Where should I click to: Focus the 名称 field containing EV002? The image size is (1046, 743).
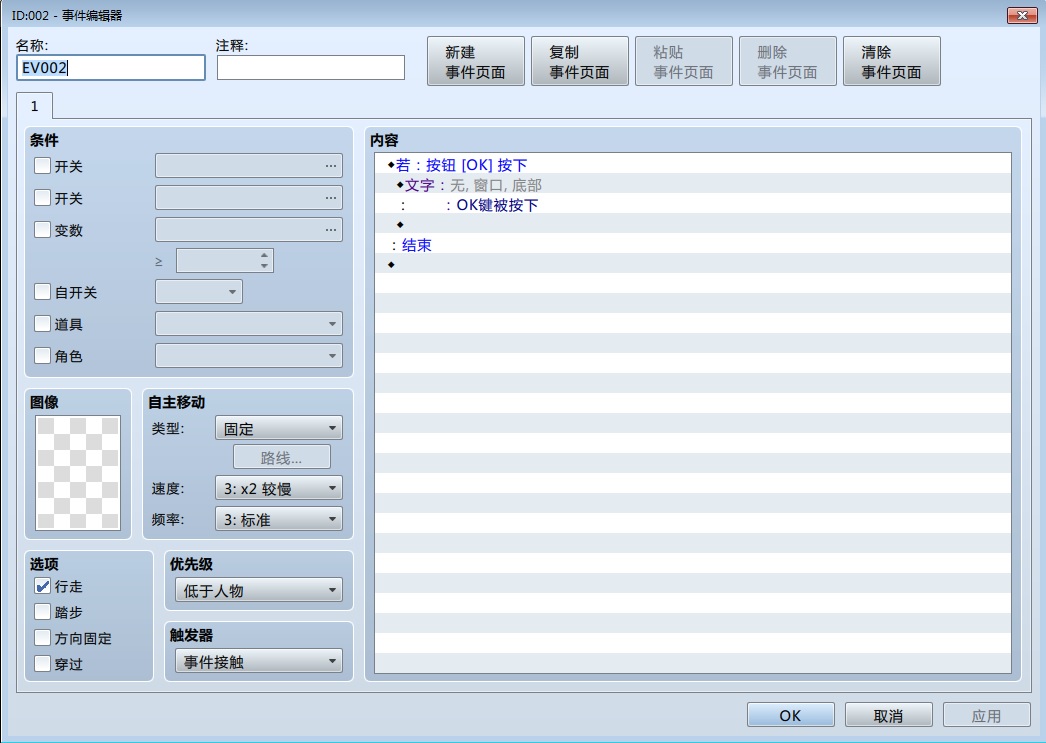pos(111,67)
